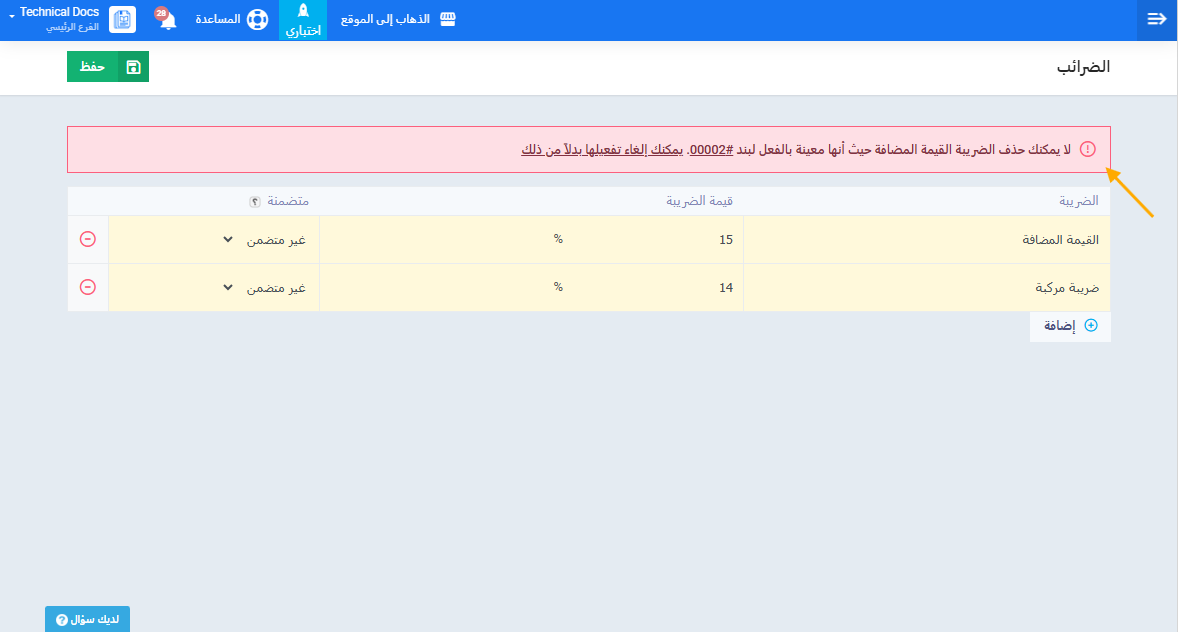Click the قيمة الضريبة column header

(699, 201)
